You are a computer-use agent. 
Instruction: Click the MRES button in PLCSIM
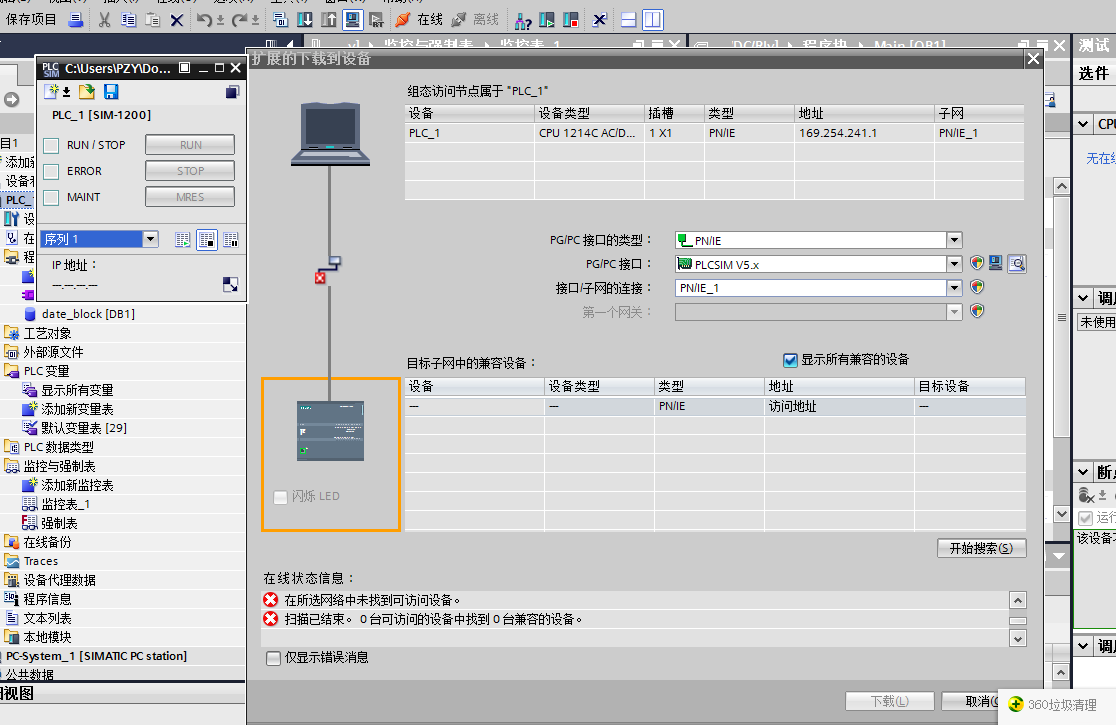click(190, 197)
